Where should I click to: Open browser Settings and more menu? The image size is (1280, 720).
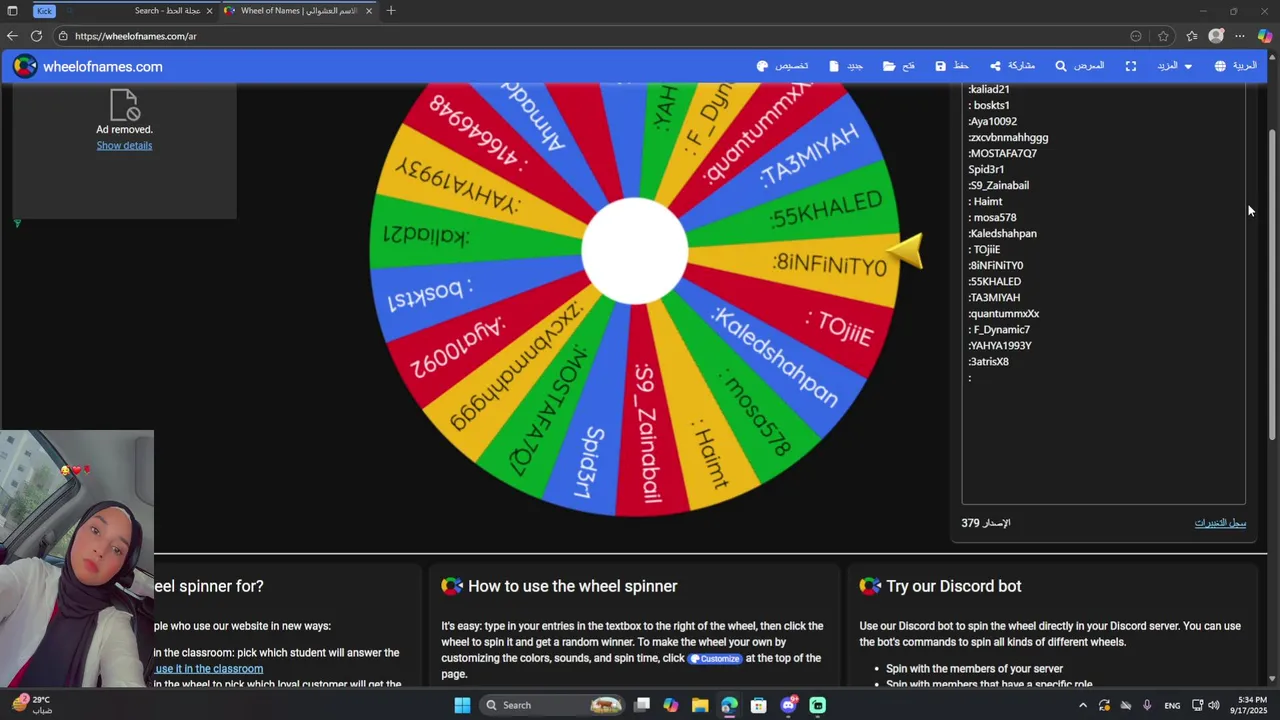(1240, 36)
